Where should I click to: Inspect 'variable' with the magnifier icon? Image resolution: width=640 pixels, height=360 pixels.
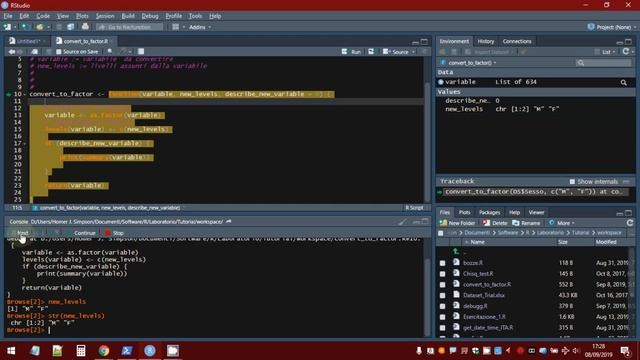pyautogui.click(x=623, y=82)
